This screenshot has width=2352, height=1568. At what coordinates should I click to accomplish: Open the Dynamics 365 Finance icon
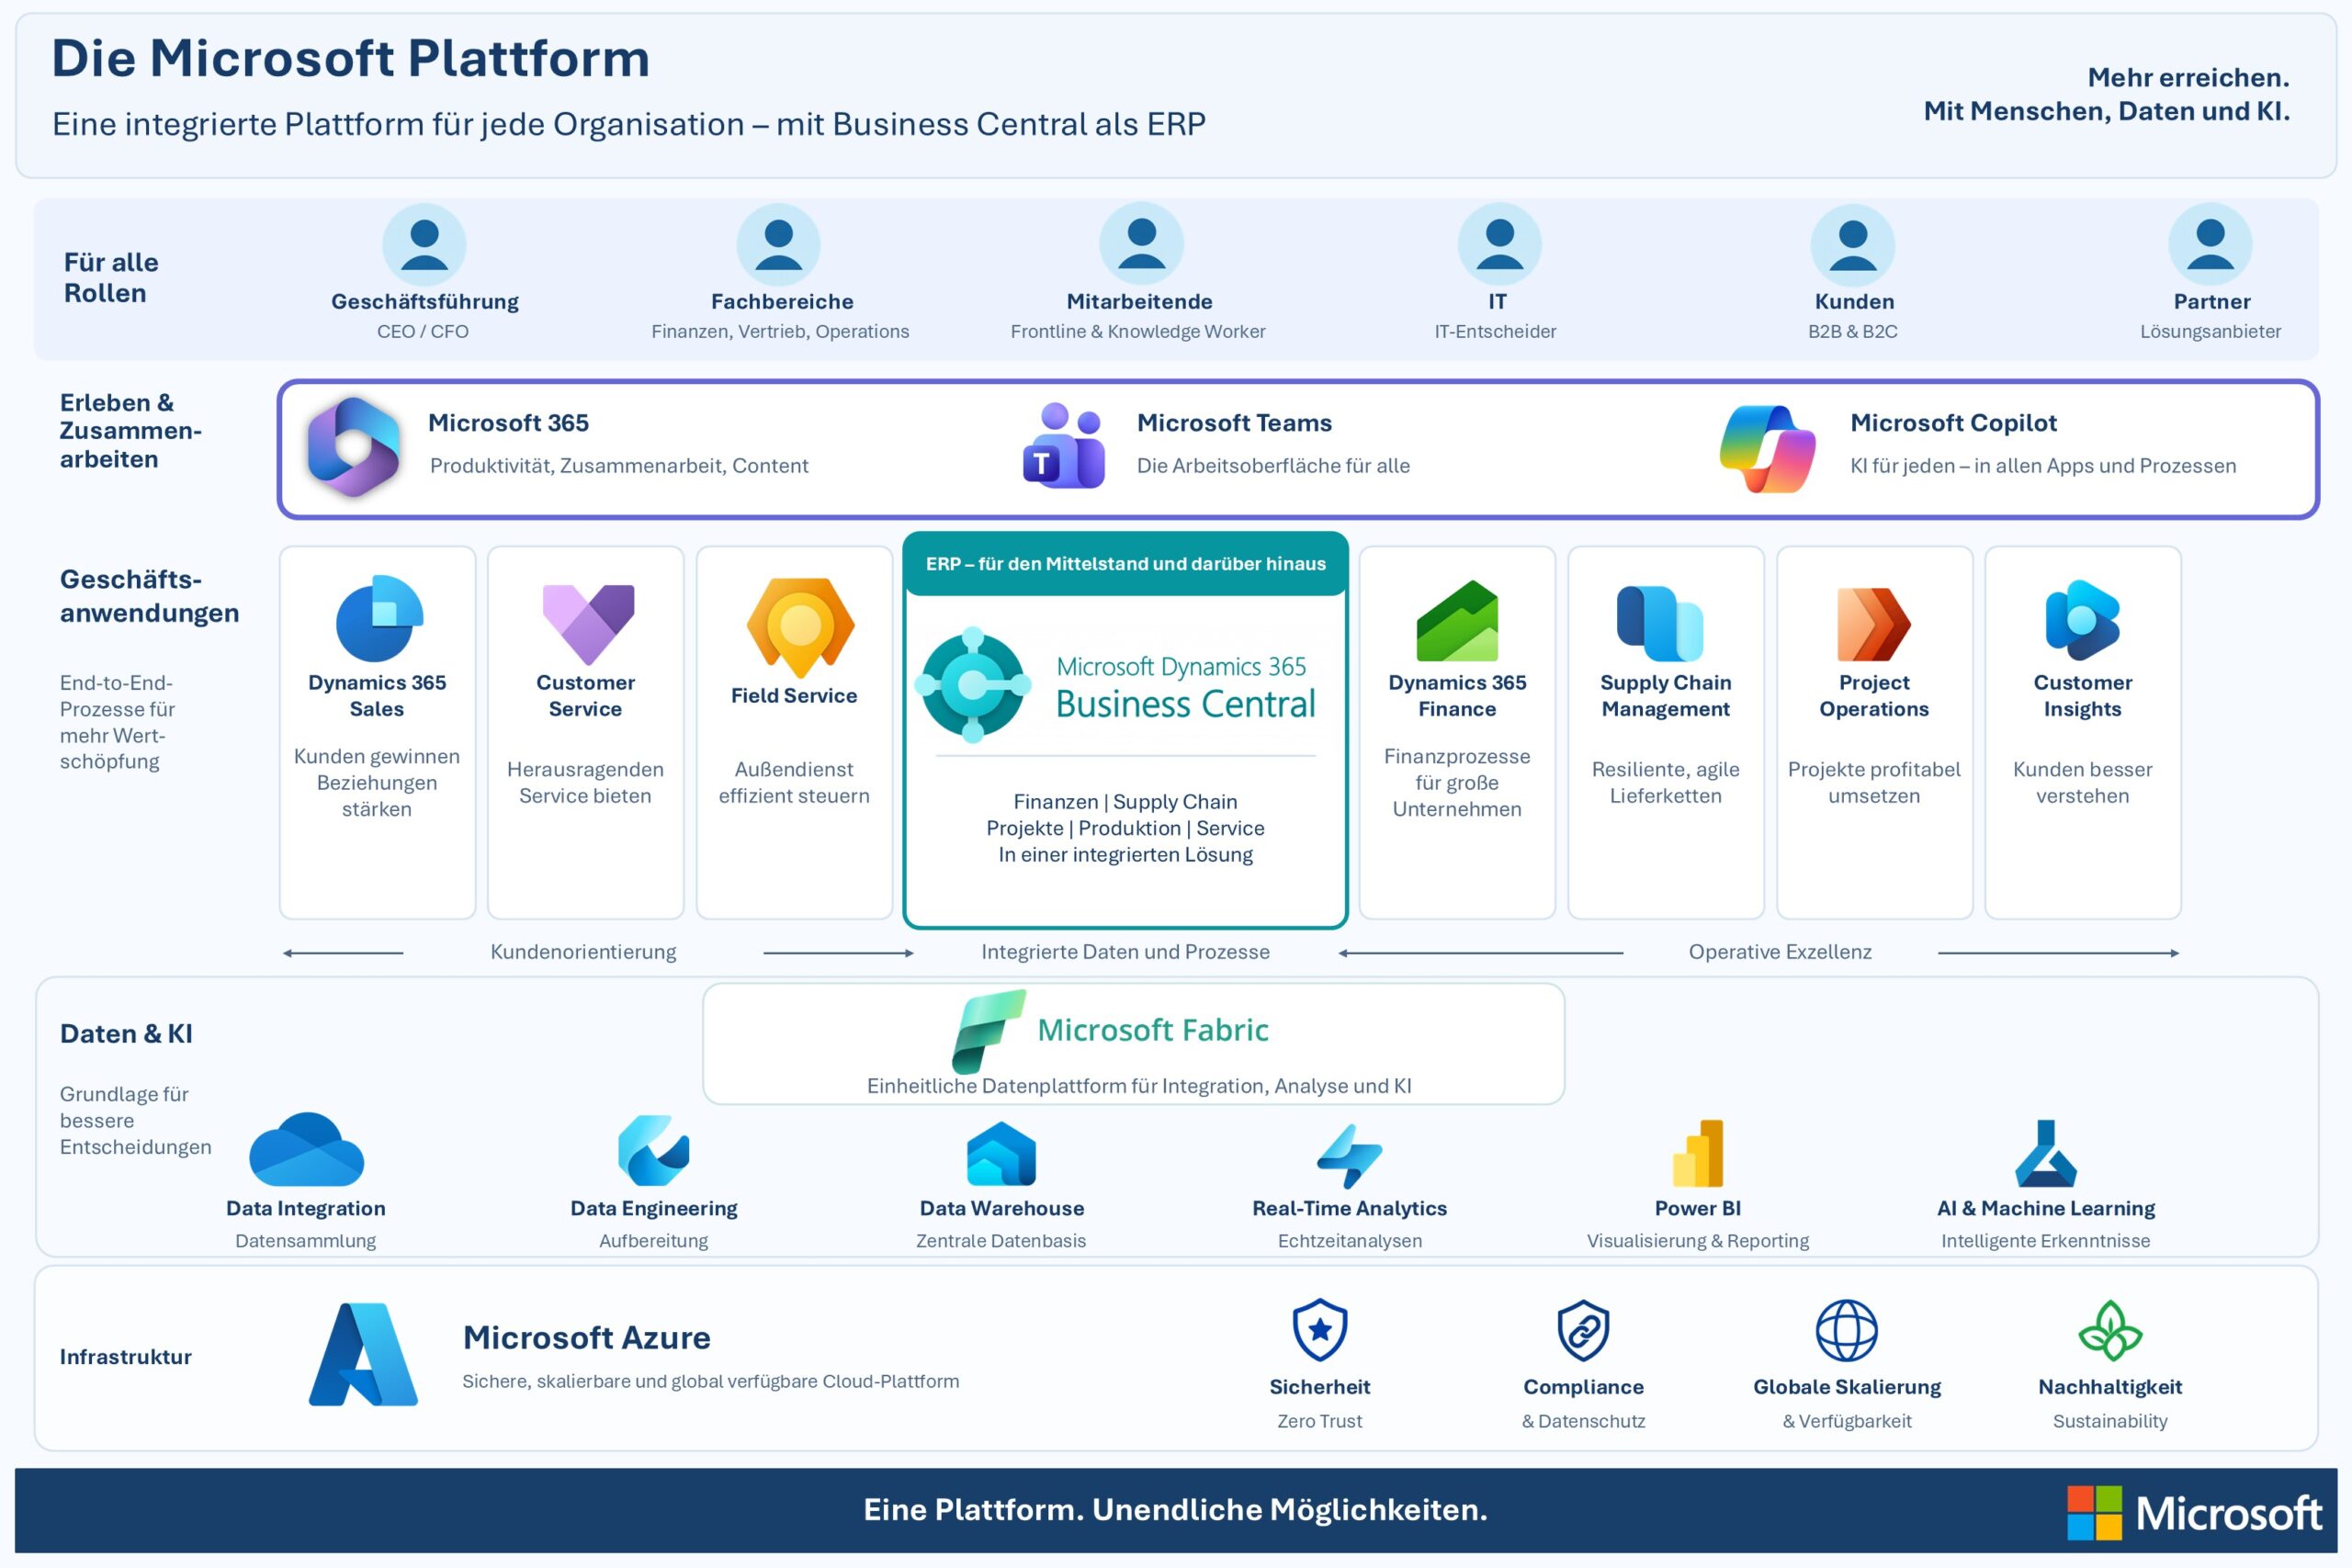1457,620
